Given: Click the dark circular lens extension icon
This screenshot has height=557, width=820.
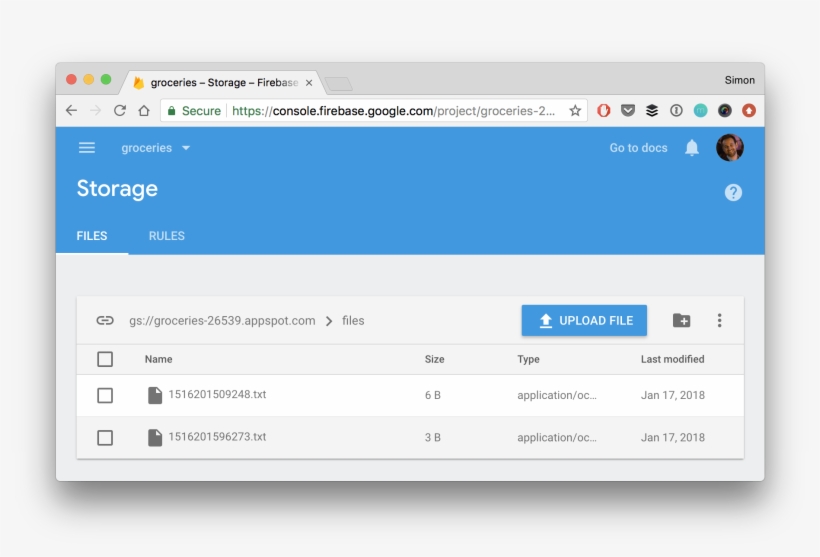Looking at the screenshot, I should click(724, 110).
